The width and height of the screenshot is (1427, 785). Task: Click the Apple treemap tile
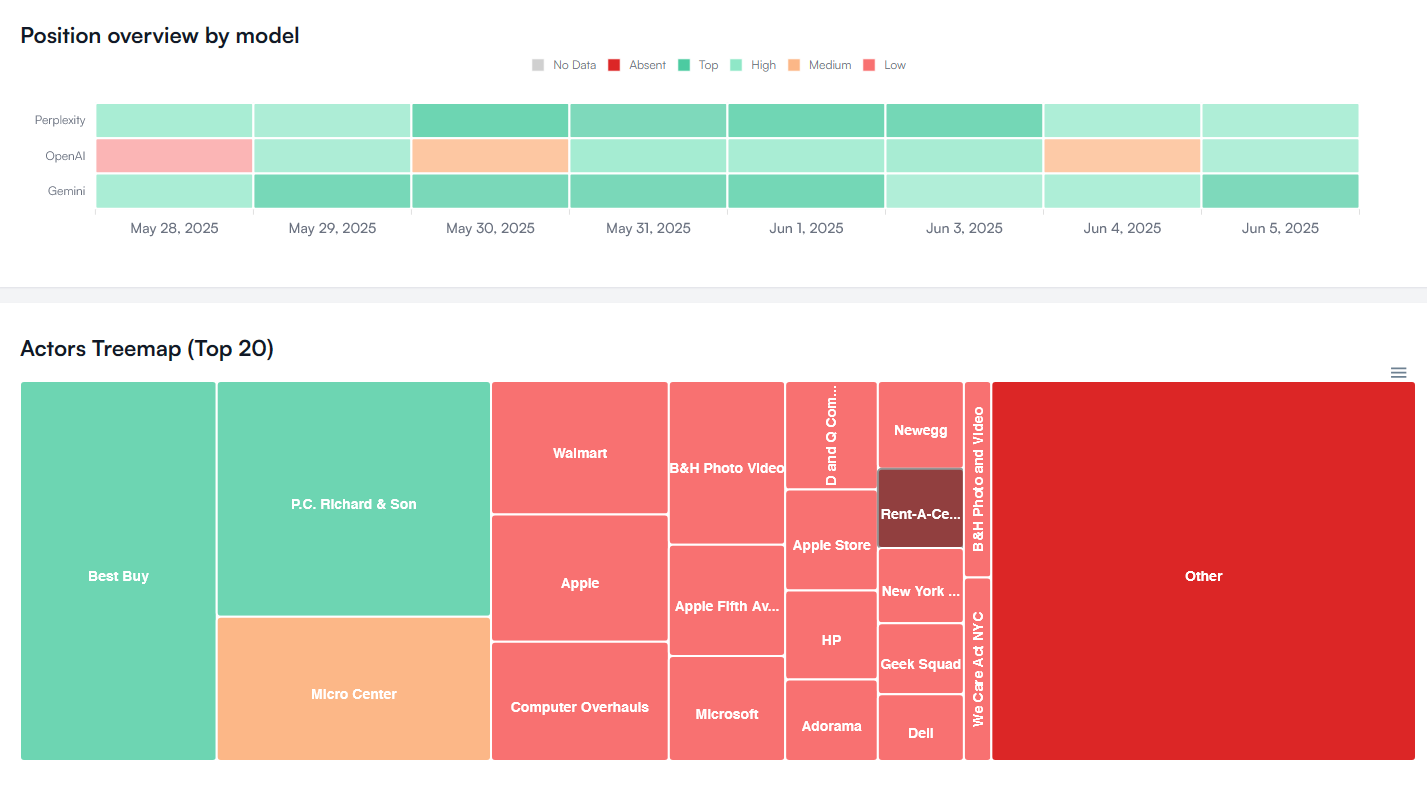(580, 578)
